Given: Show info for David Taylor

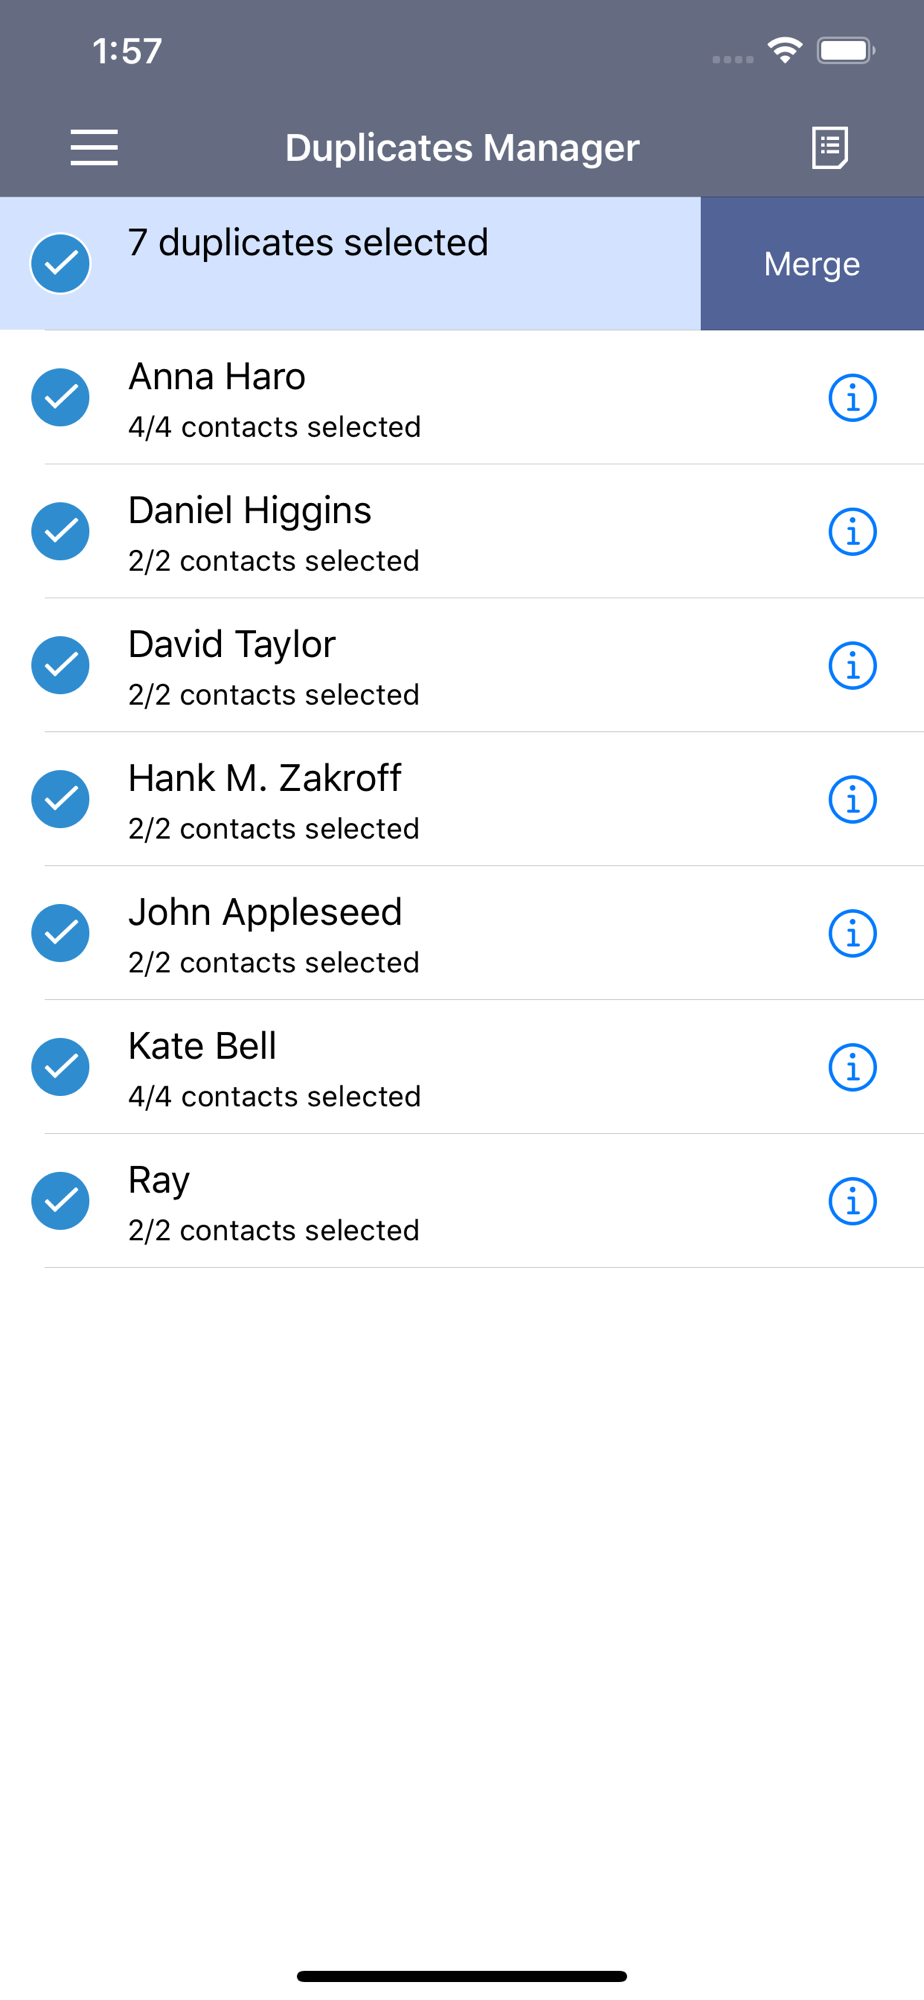Looking at the screenshot, I should click(853, 666).
